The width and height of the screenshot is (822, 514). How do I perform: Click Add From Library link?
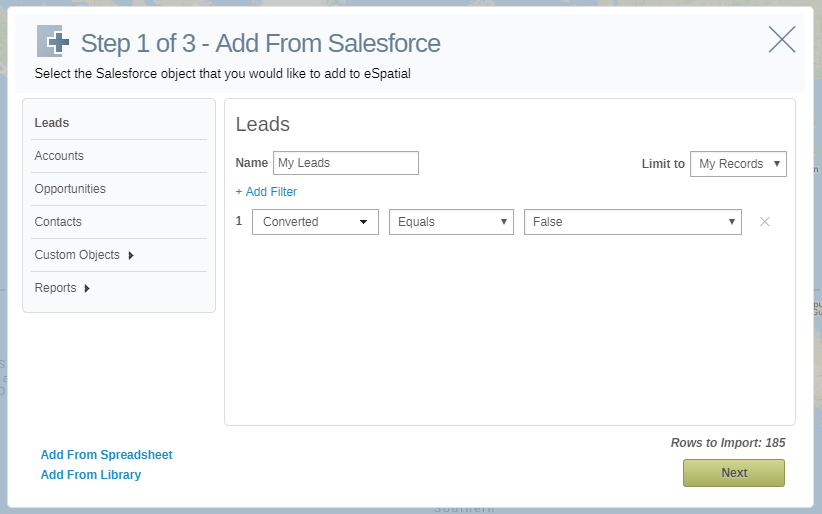(x=91, y=475)
